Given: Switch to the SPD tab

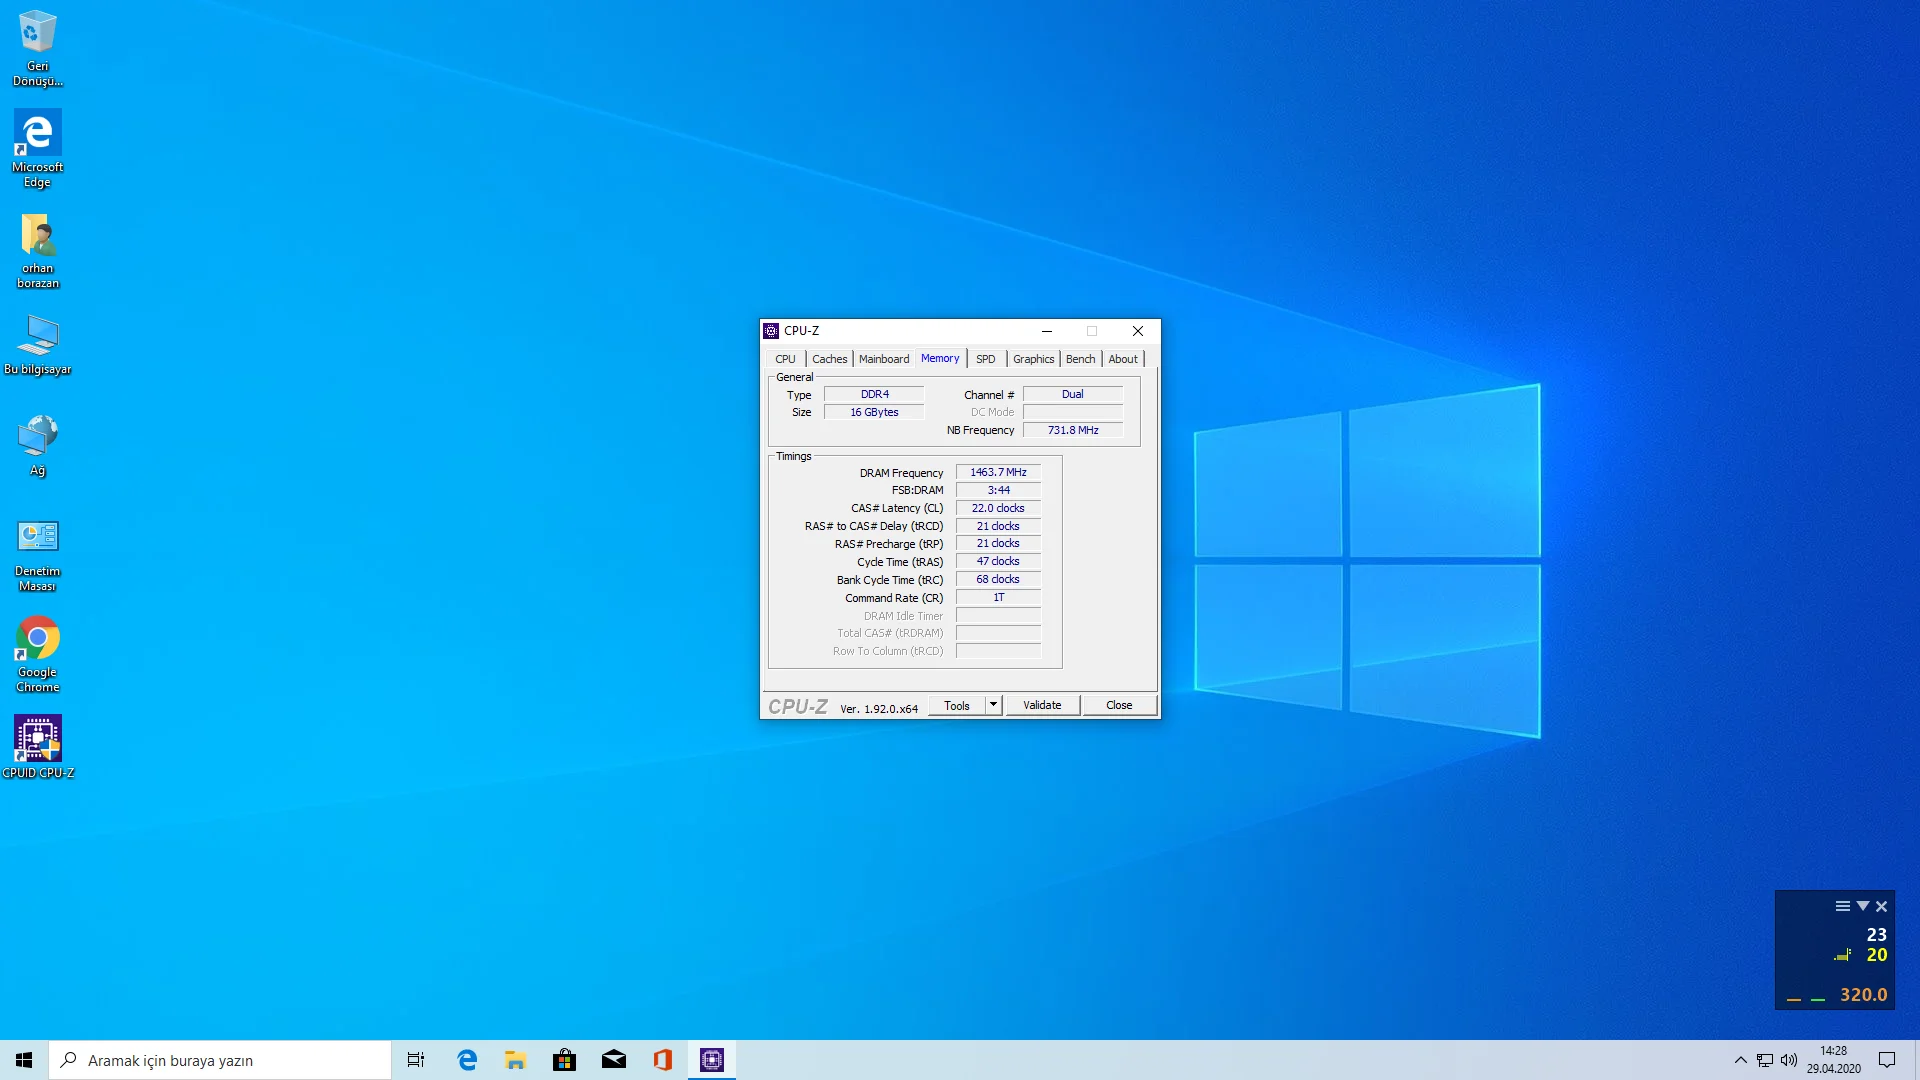Looking at the screenshot, I should [985, 359].
